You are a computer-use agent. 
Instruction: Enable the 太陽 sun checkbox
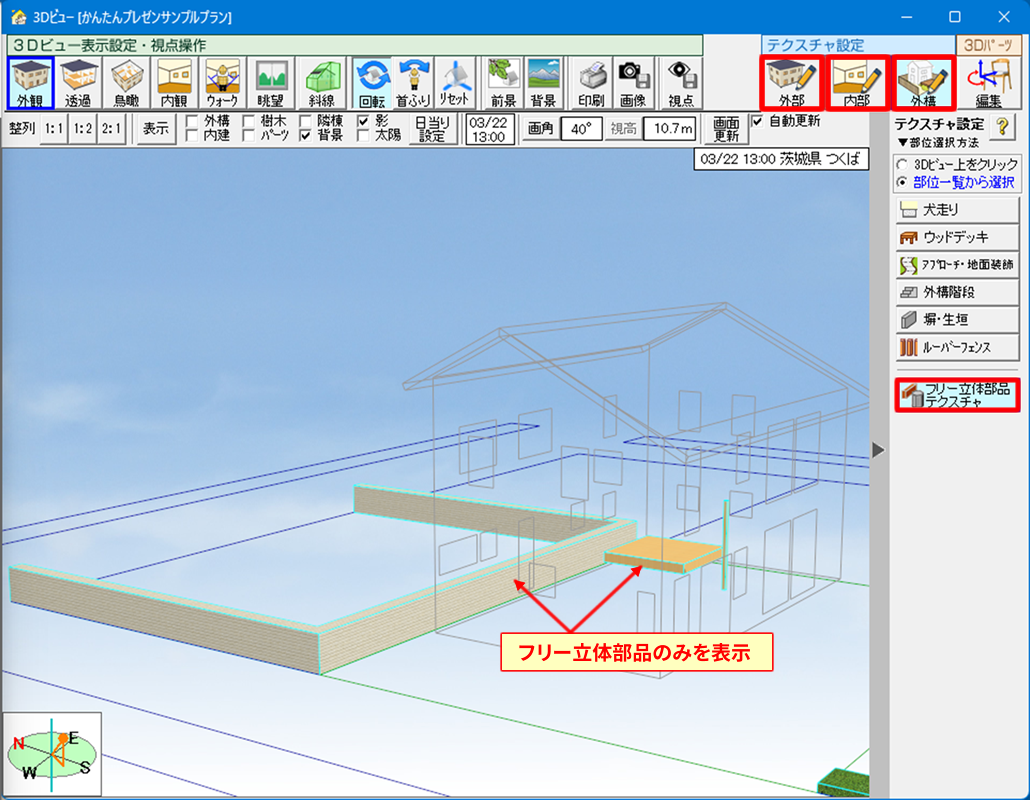coord(363,135)
